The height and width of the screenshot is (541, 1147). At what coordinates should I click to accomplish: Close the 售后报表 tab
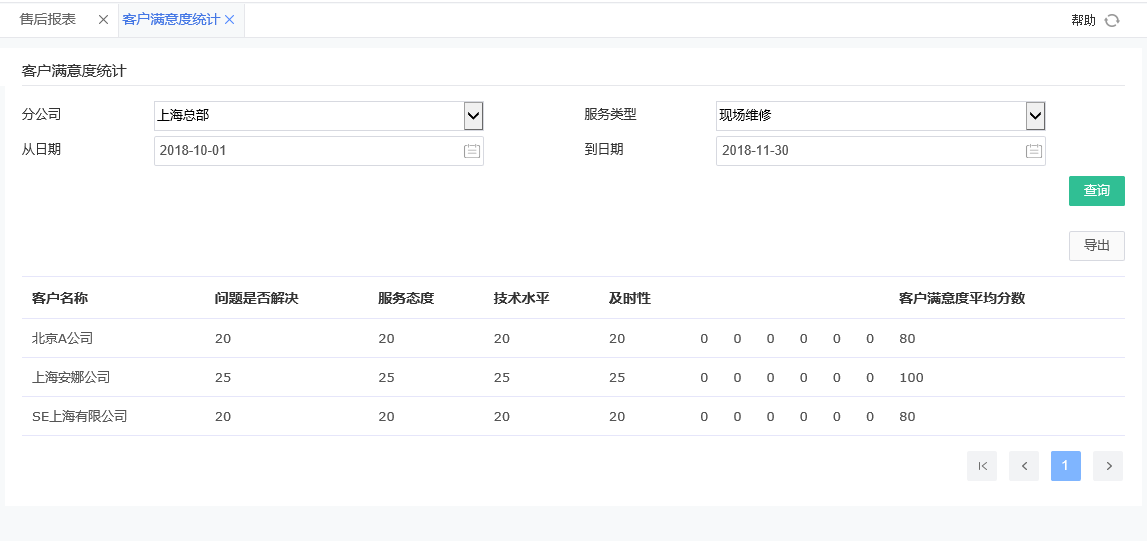coord(103,20)
